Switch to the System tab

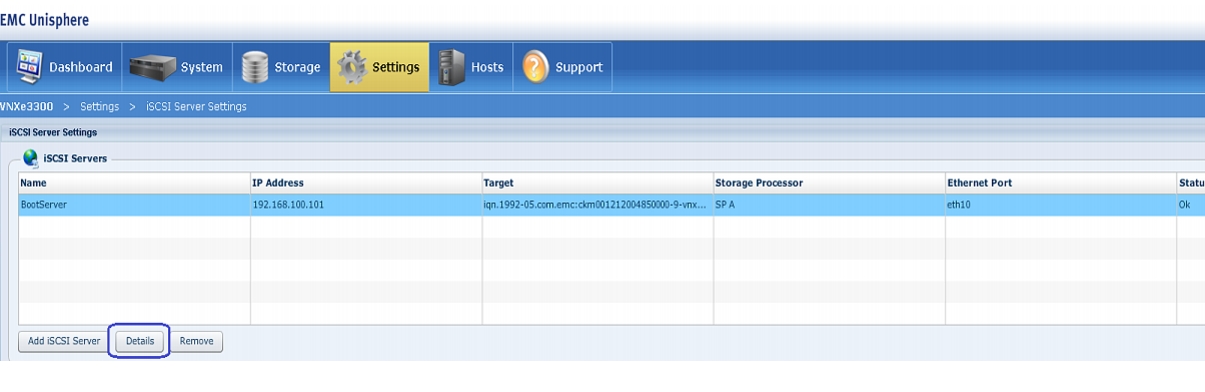177,67
